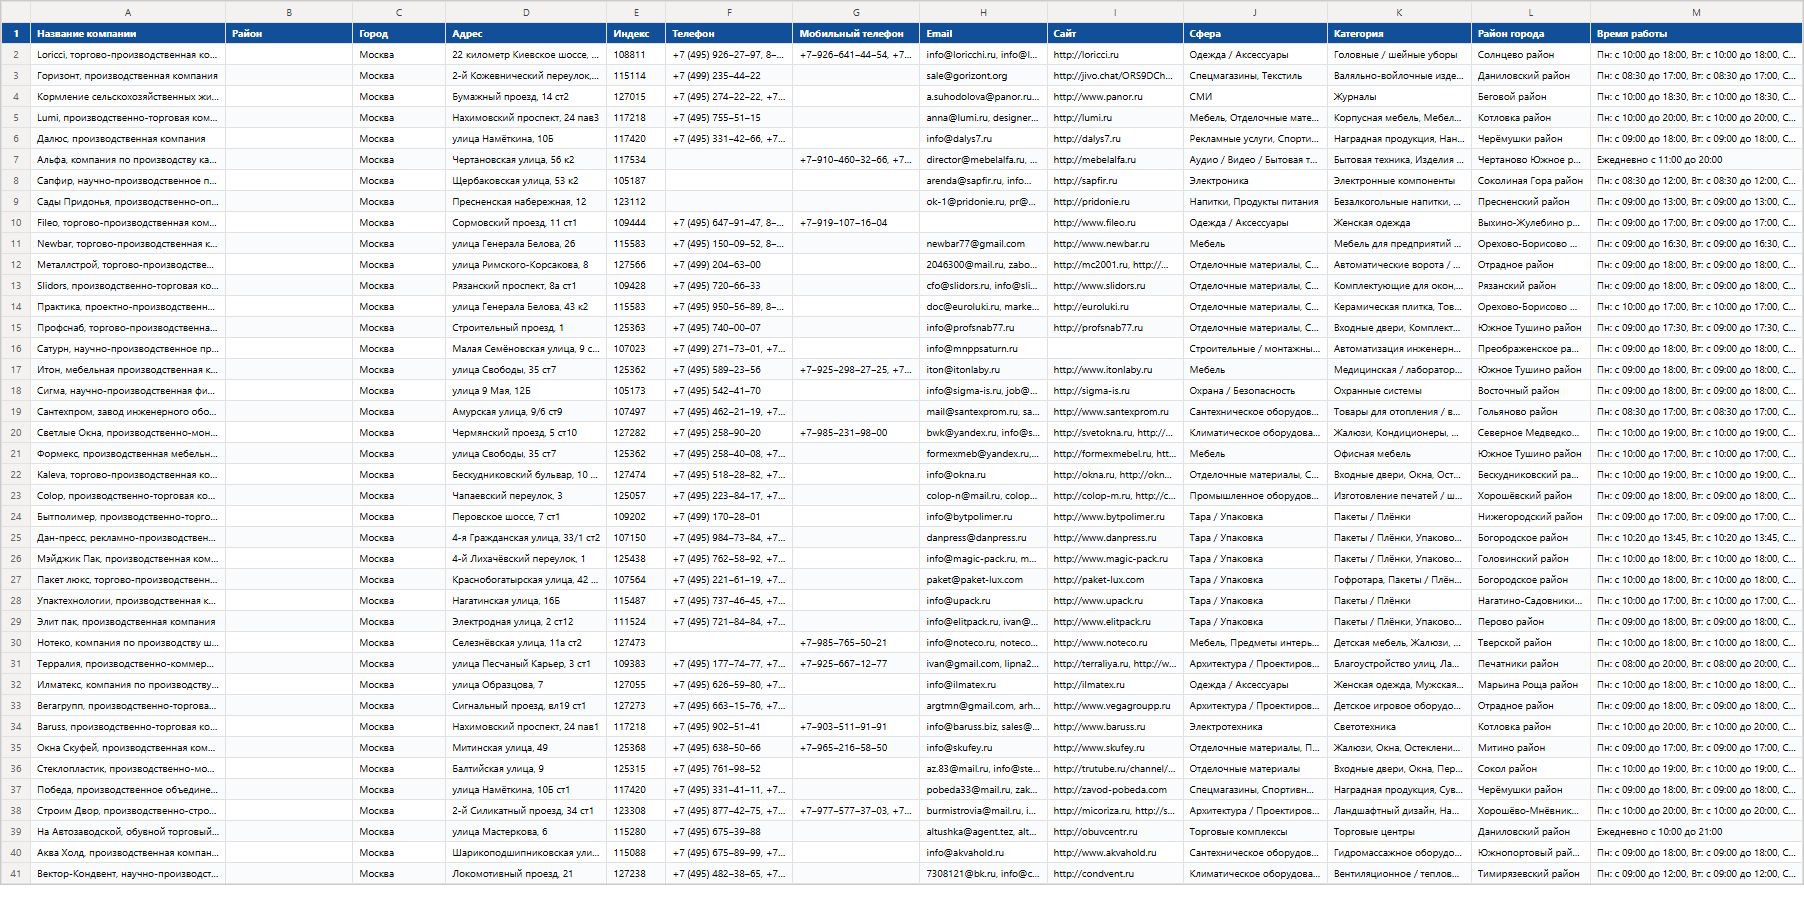Select address 'улица Римского-Корсакова, 8'
1804x902 pixels.
coord(526,265)
